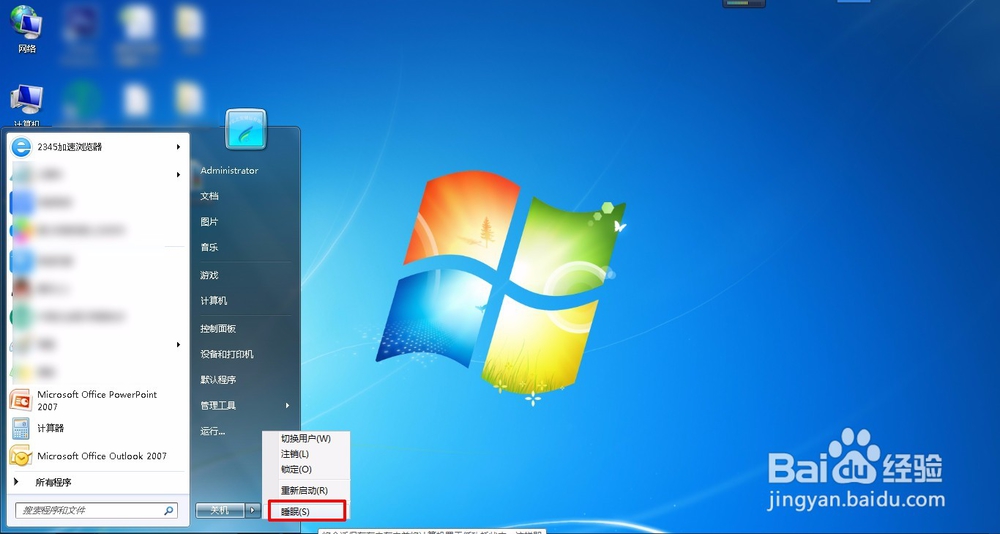The width and height of the screenshot is (1000, 534).
Task: Open Administrator user folder
Action: coord(229,170)
